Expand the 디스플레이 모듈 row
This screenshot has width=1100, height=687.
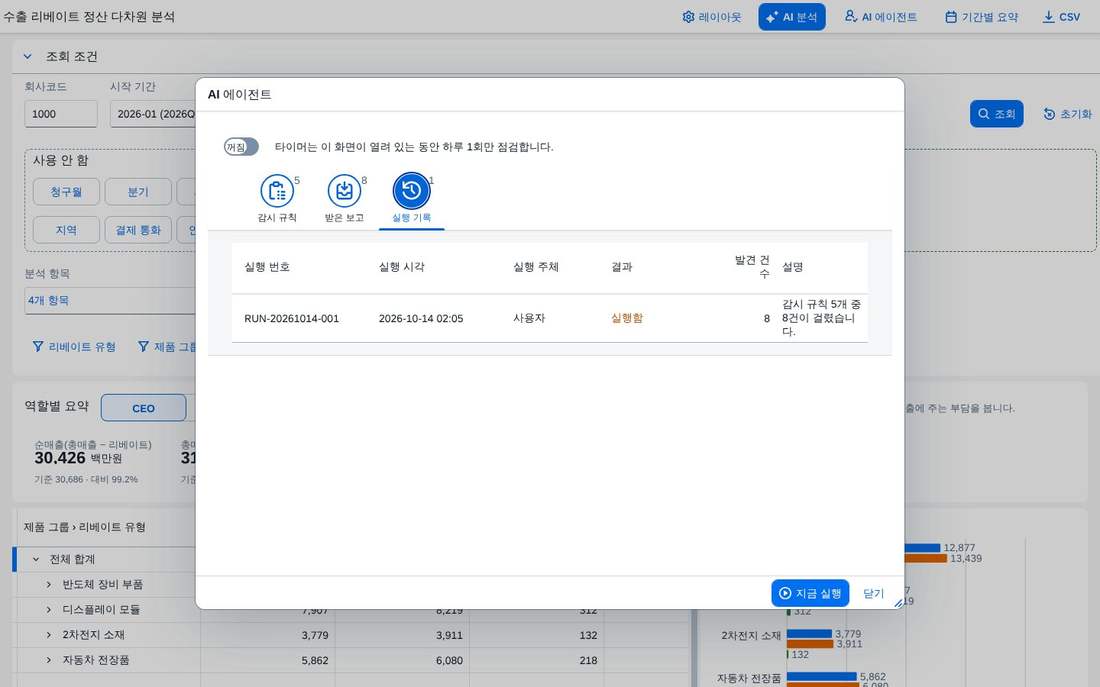[x=48, y=610]
